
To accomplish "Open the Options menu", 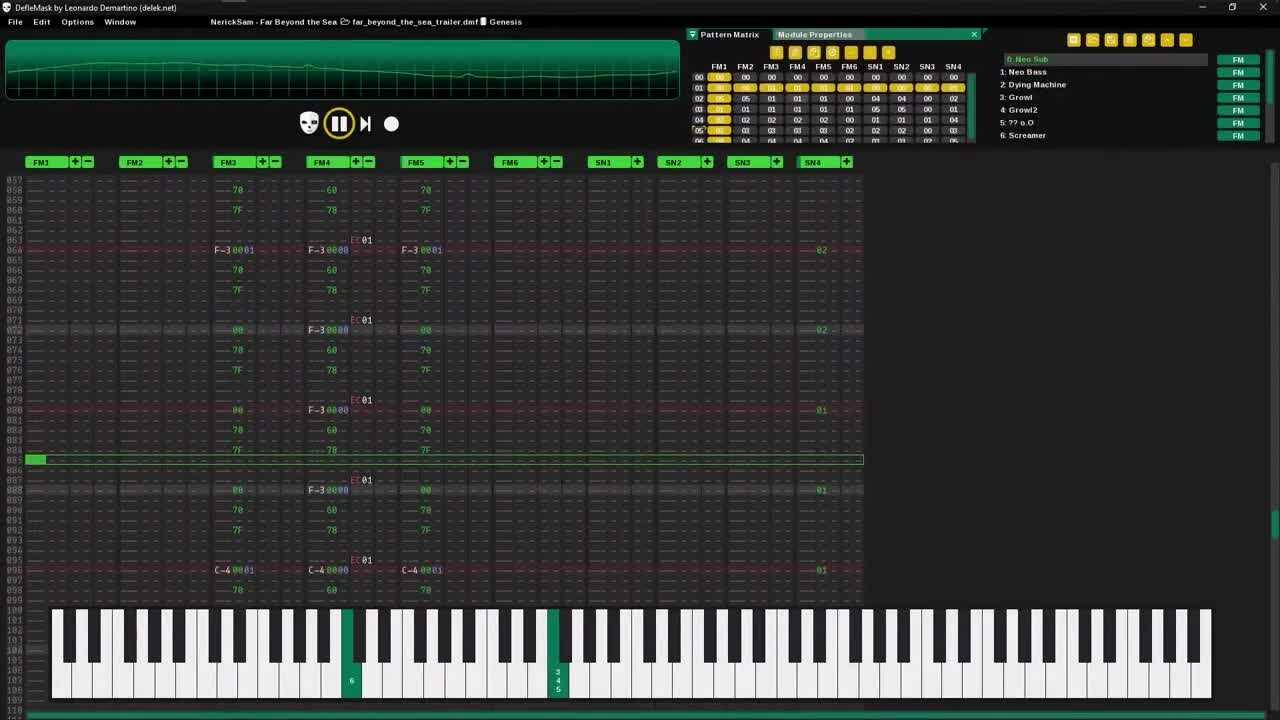I will tap(77, 22).
